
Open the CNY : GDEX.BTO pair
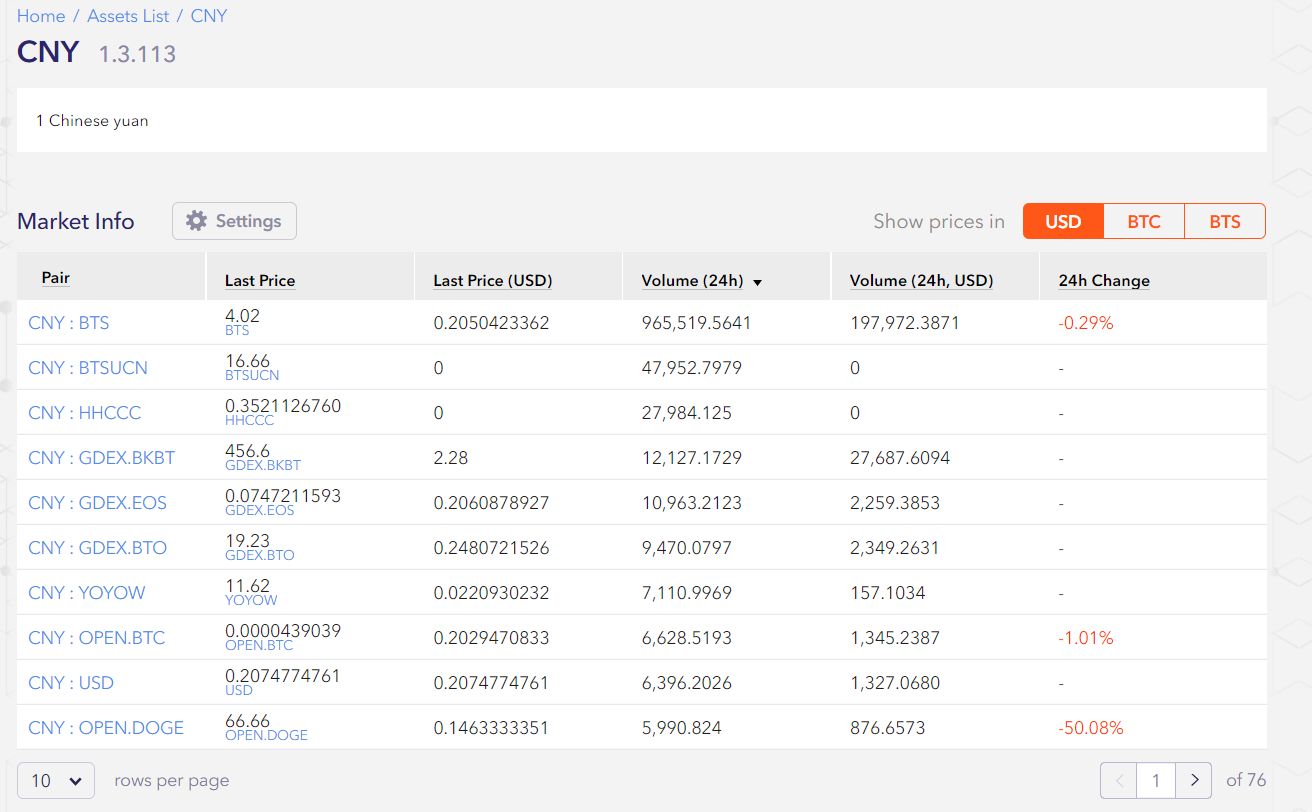pos(98,548)
